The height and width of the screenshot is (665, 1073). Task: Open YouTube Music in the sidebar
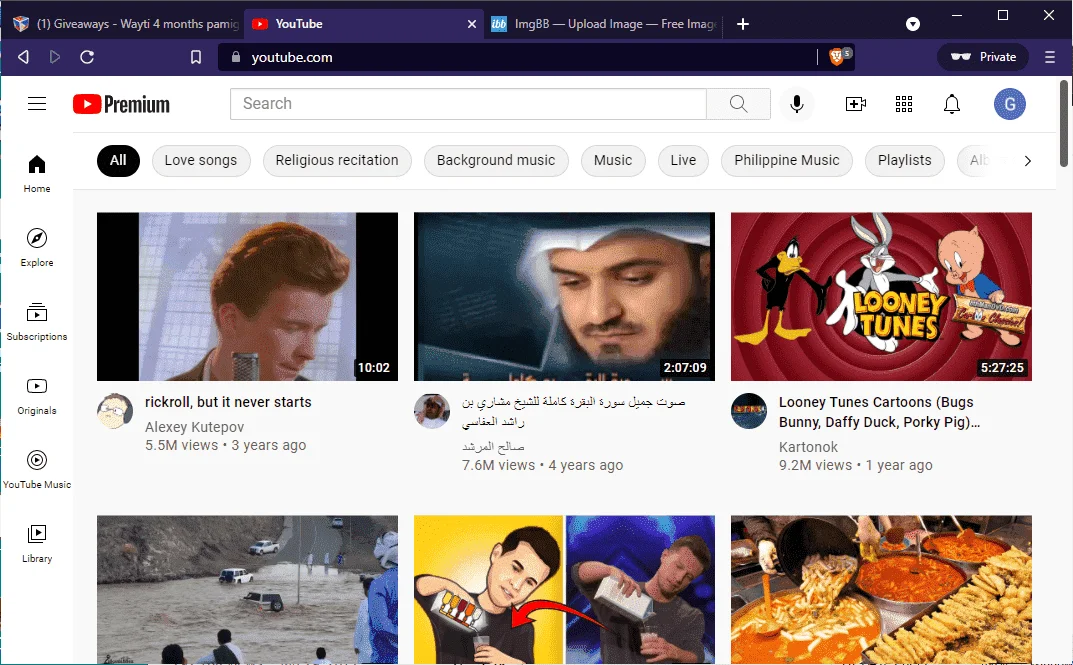(37, 469)
